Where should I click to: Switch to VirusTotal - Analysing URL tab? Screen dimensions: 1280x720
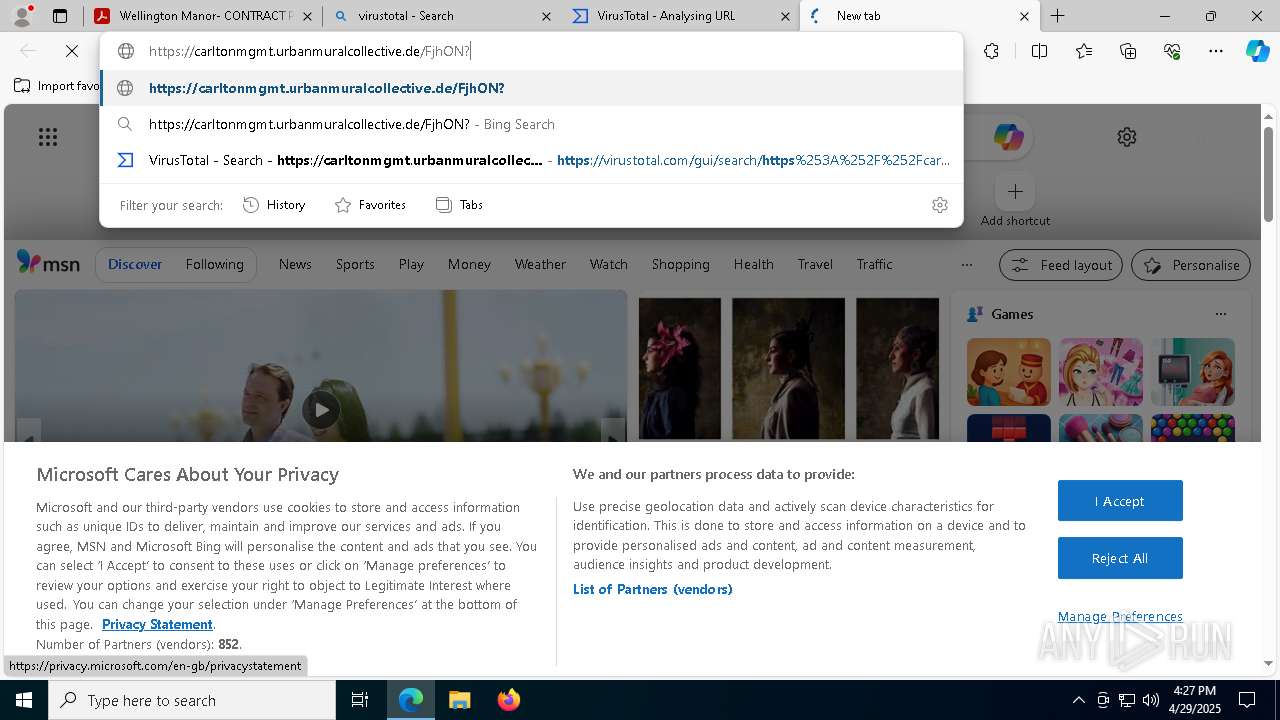pyautogui.click(x=680, y=16)
